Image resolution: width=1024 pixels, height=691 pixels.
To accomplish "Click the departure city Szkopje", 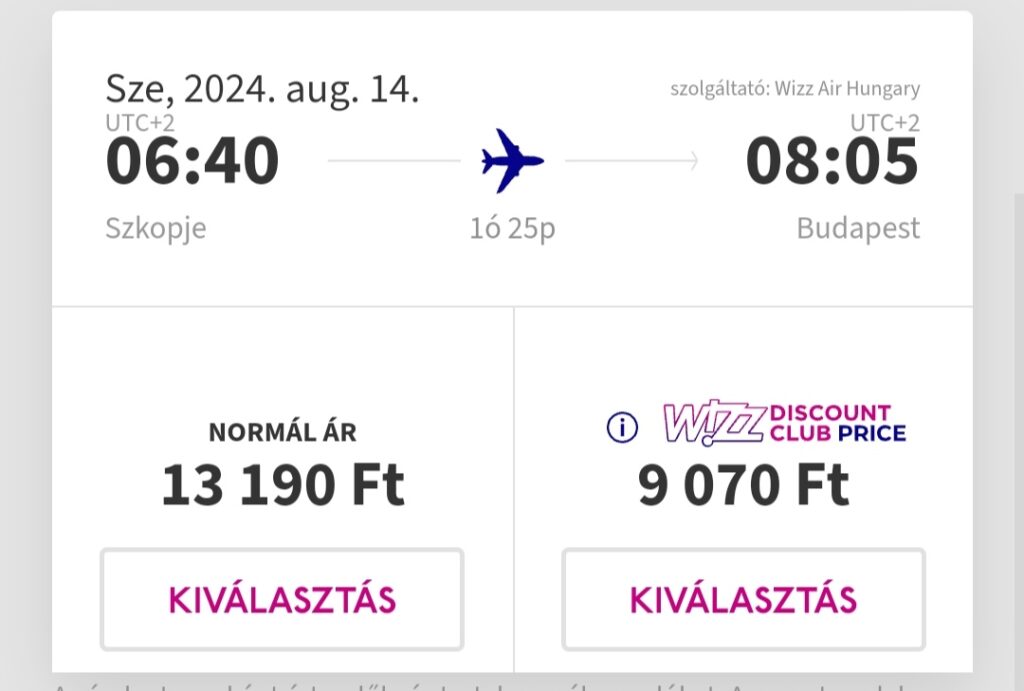I will pyautogui.click(x=155, y=229).
